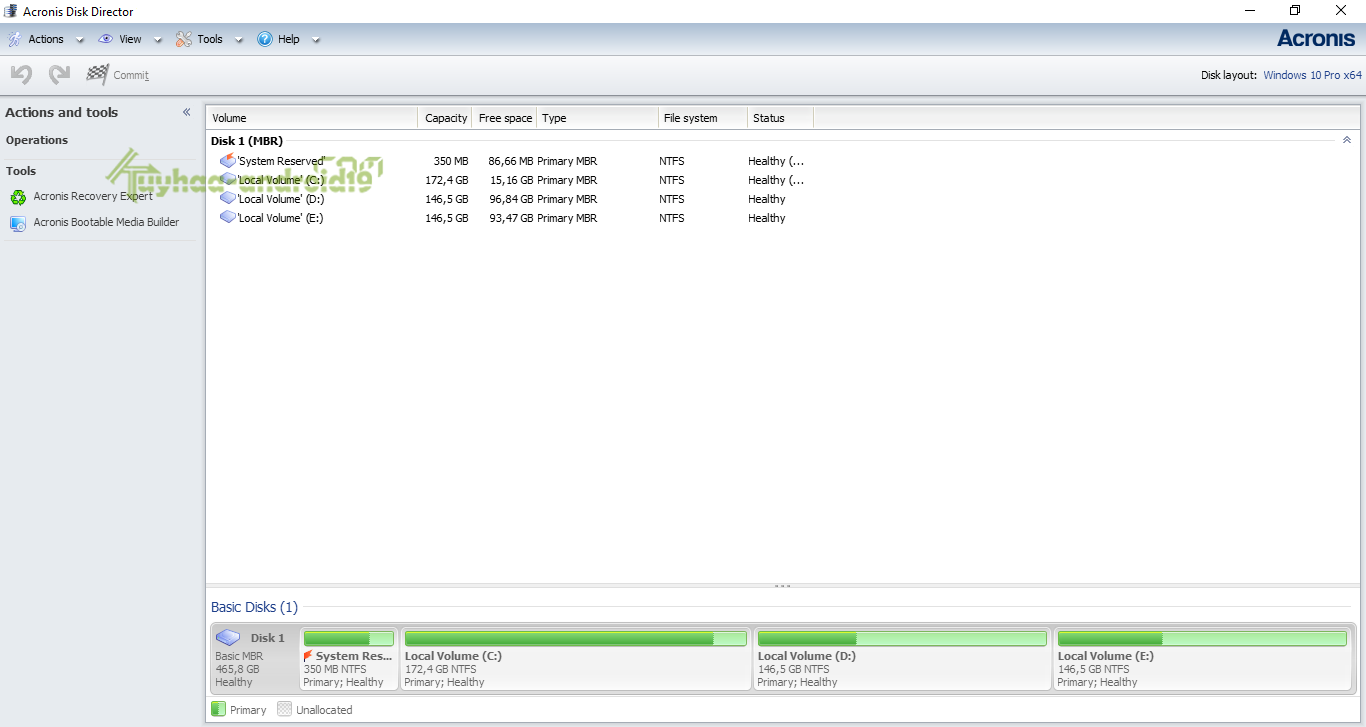Select the 'Local Volume' (C:) row
The width and height of the screenshot is (1366, 727).
pos(783,180)
